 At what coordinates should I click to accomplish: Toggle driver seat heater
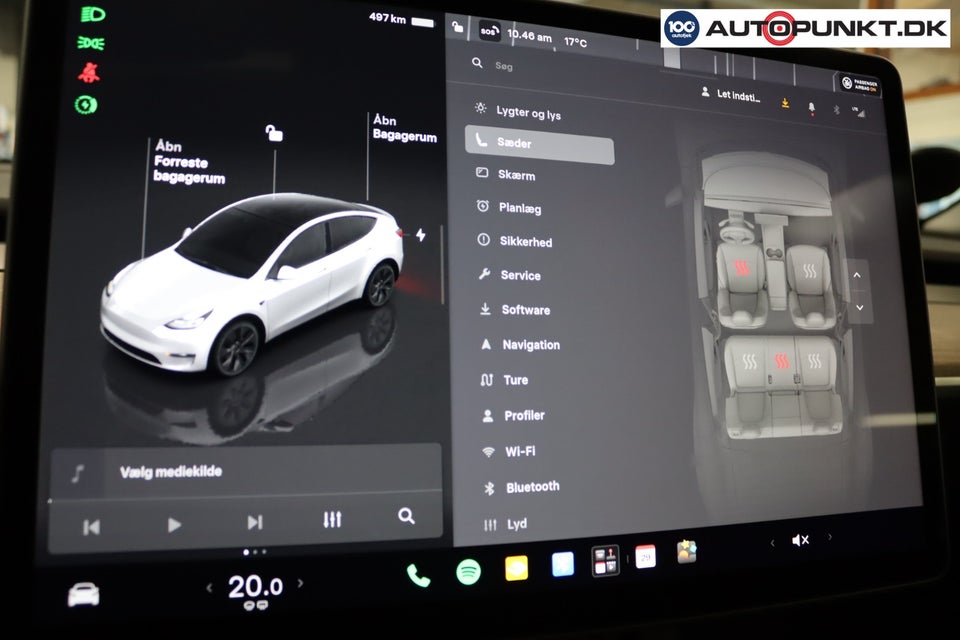click(x=741, y=268)
